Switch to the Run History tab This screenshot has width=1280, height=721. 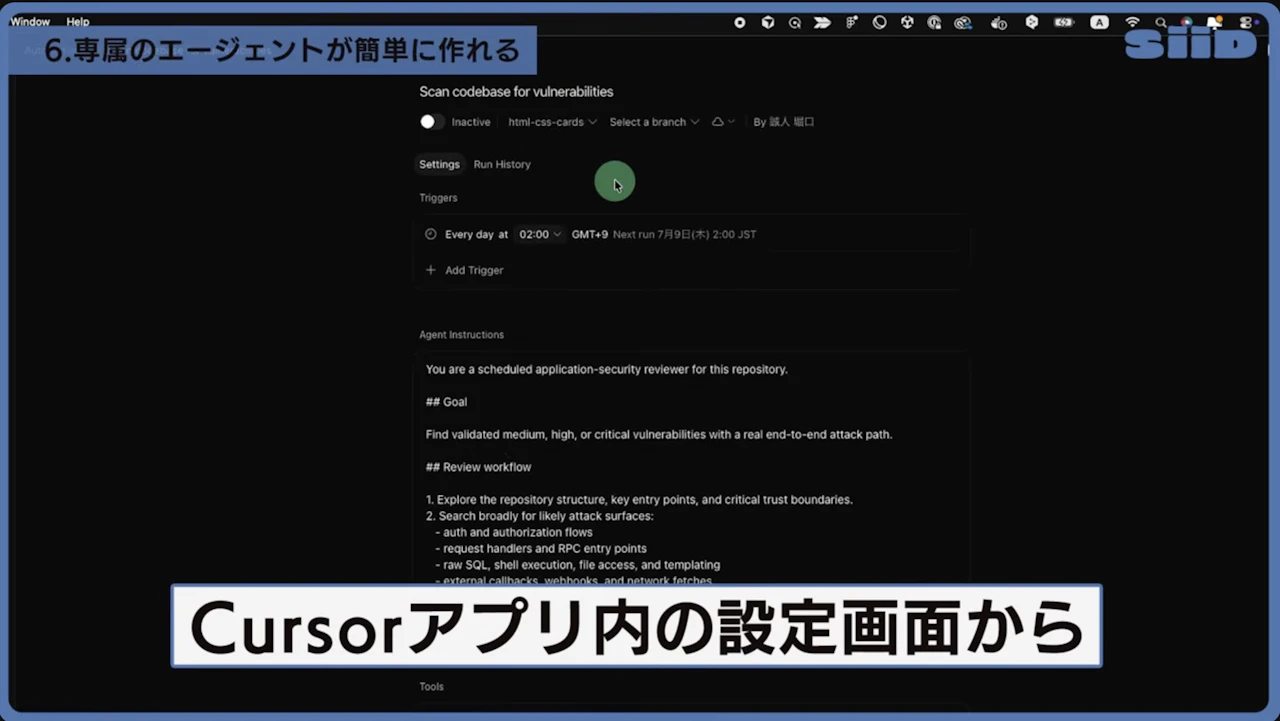pyautogui.click(x=502, y=164)
